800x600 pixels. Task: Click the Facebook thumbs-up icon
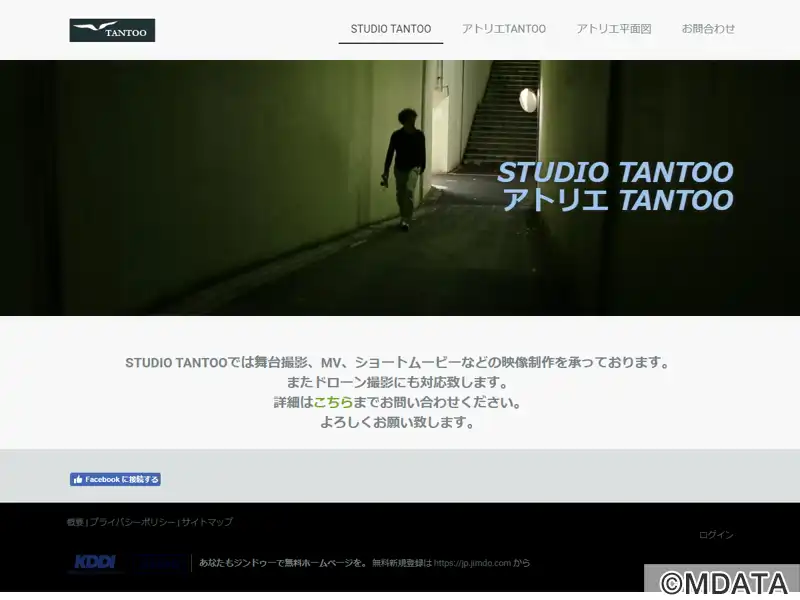tap(78, 480)
